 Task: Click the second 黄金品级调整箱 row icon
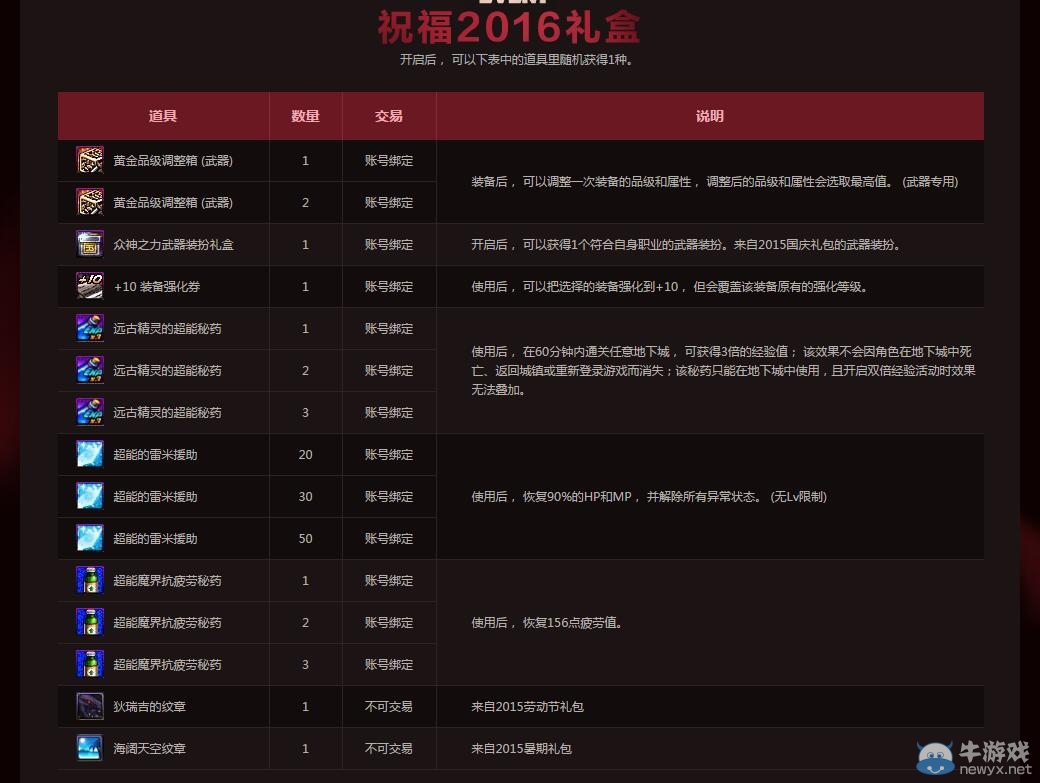(x=89, y=202)
